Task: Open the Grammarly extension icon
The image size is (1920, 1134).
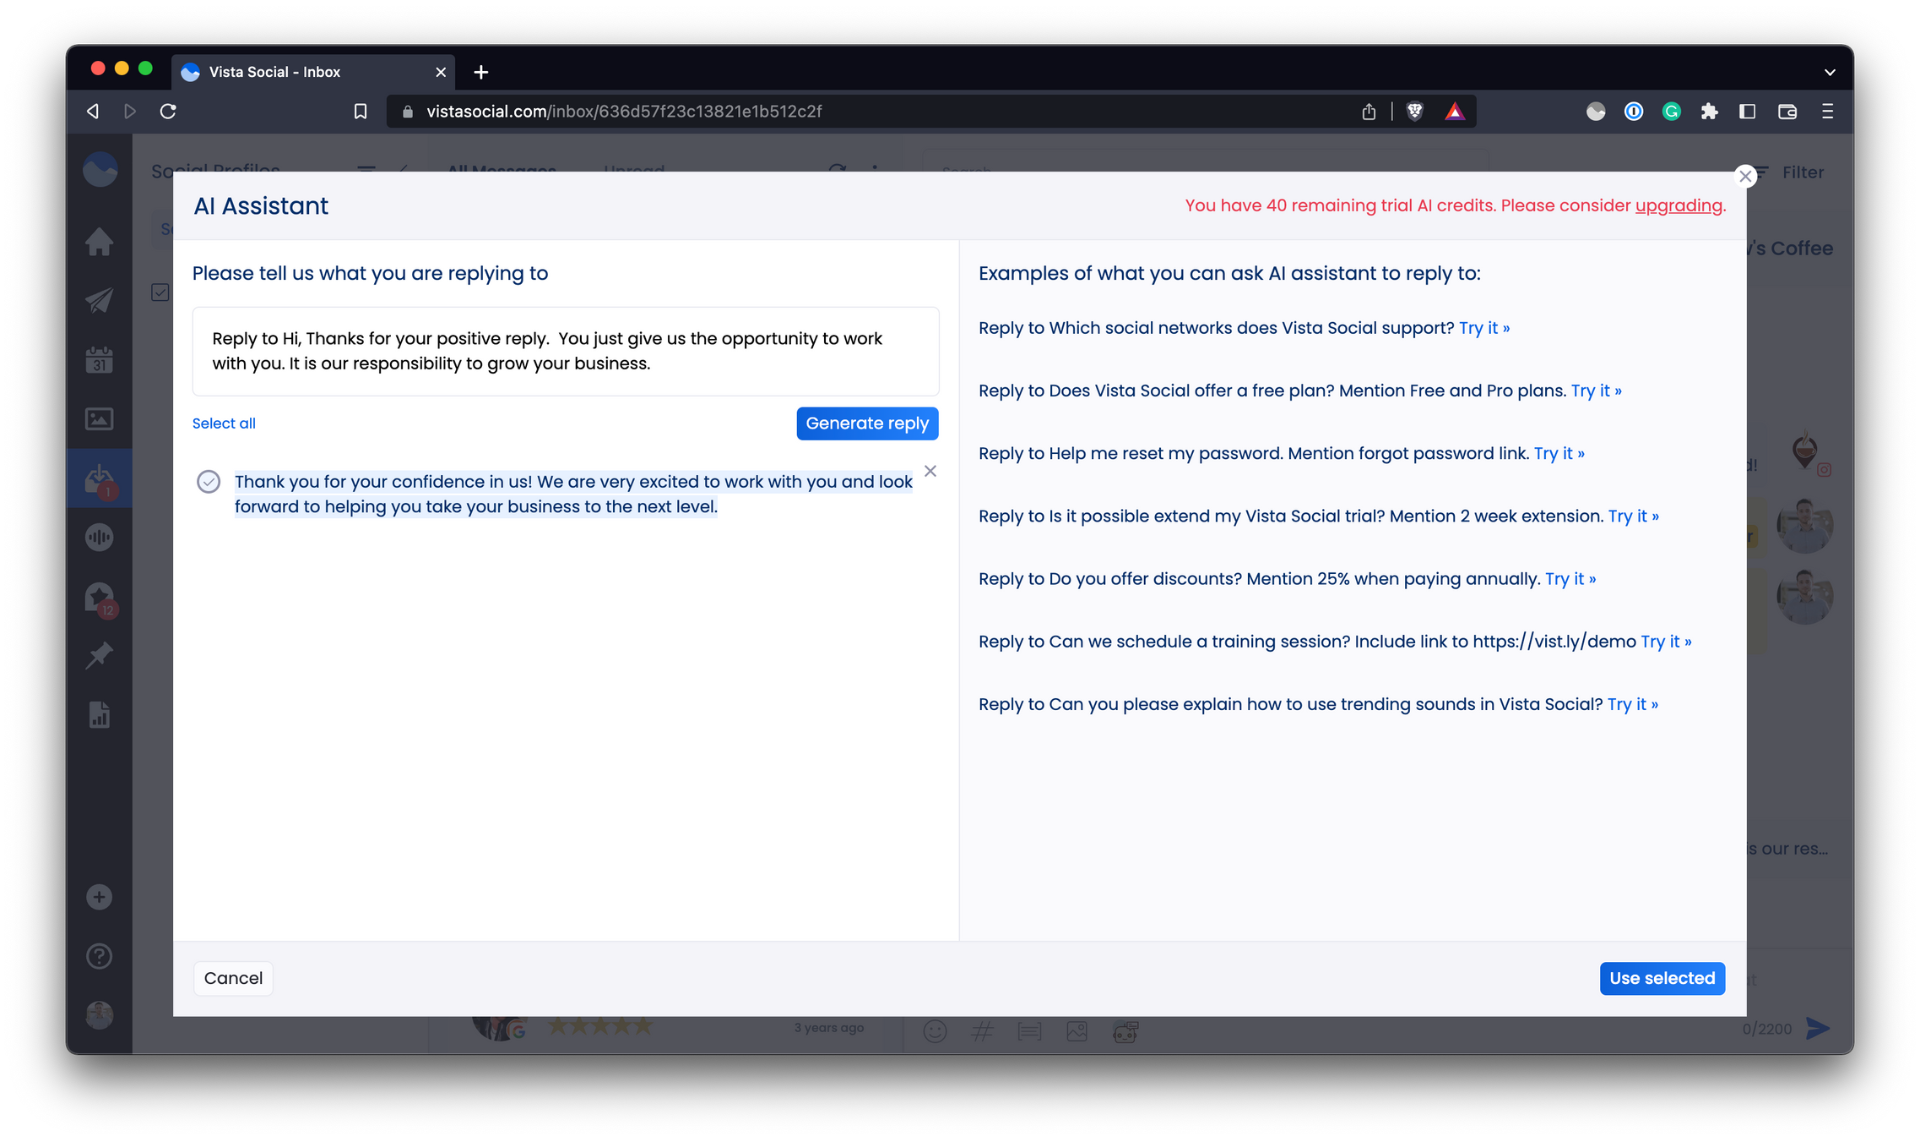Action: (1671, 111)
